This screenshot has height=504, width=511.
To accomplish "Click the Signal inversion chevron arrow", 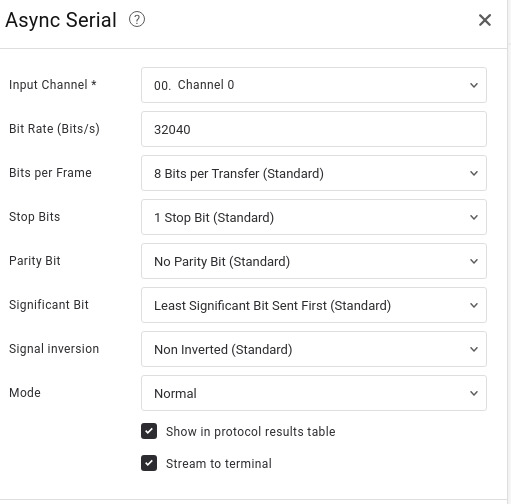I will [474, 349].
